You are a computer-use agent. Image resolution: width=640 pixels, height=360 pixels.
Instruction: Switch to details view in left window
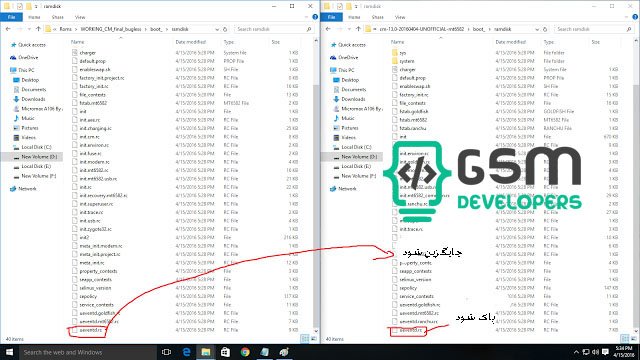pos(304,339)
